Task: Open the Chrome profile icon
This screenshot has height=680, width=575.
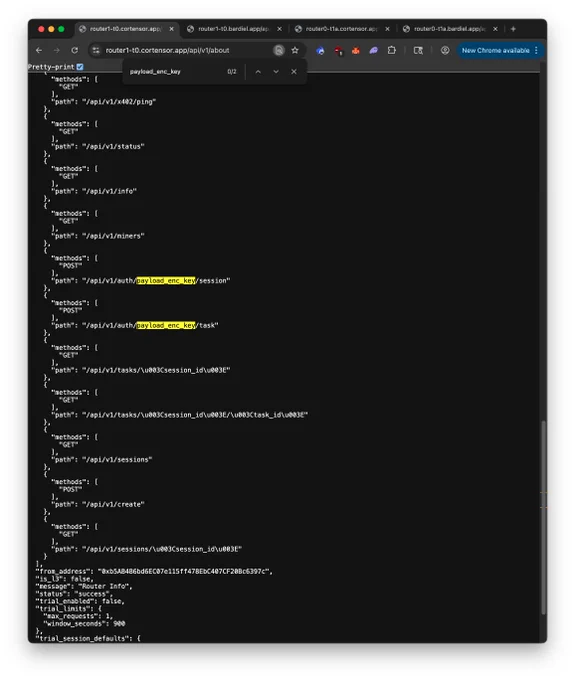Action: click(445, 50)
